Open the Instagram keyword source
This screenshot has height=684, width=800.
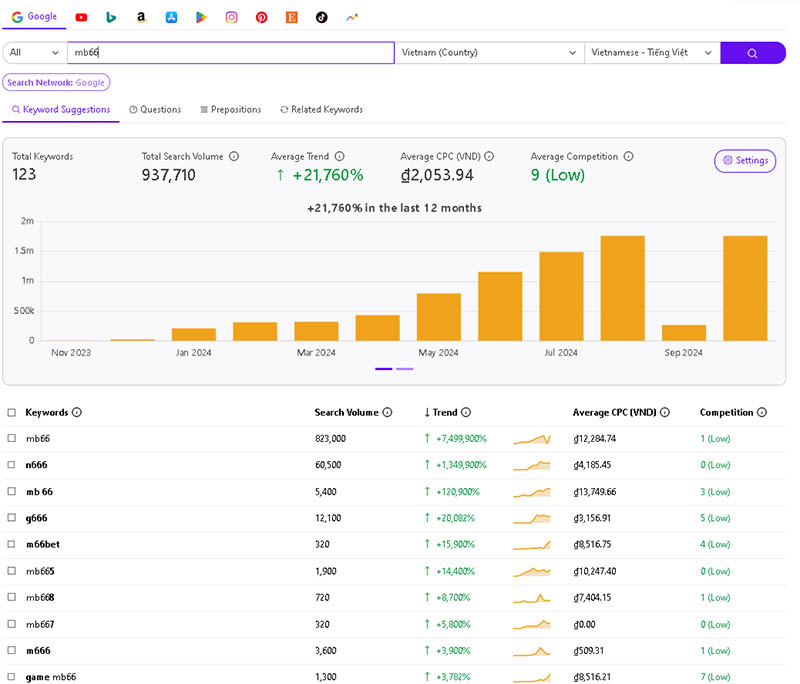click(x=231, y=17)
